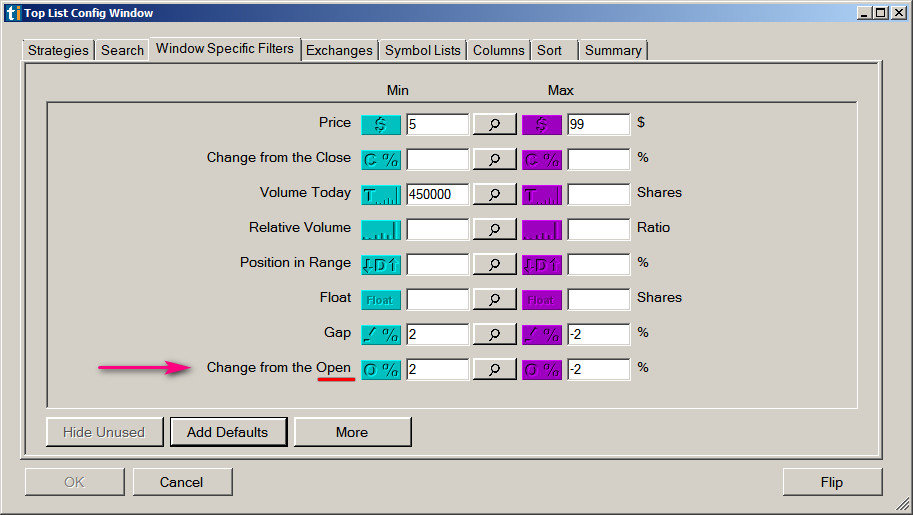The image size is (913, 515).
Task: Click the window resize grip corner
Action: coord(903,505)
